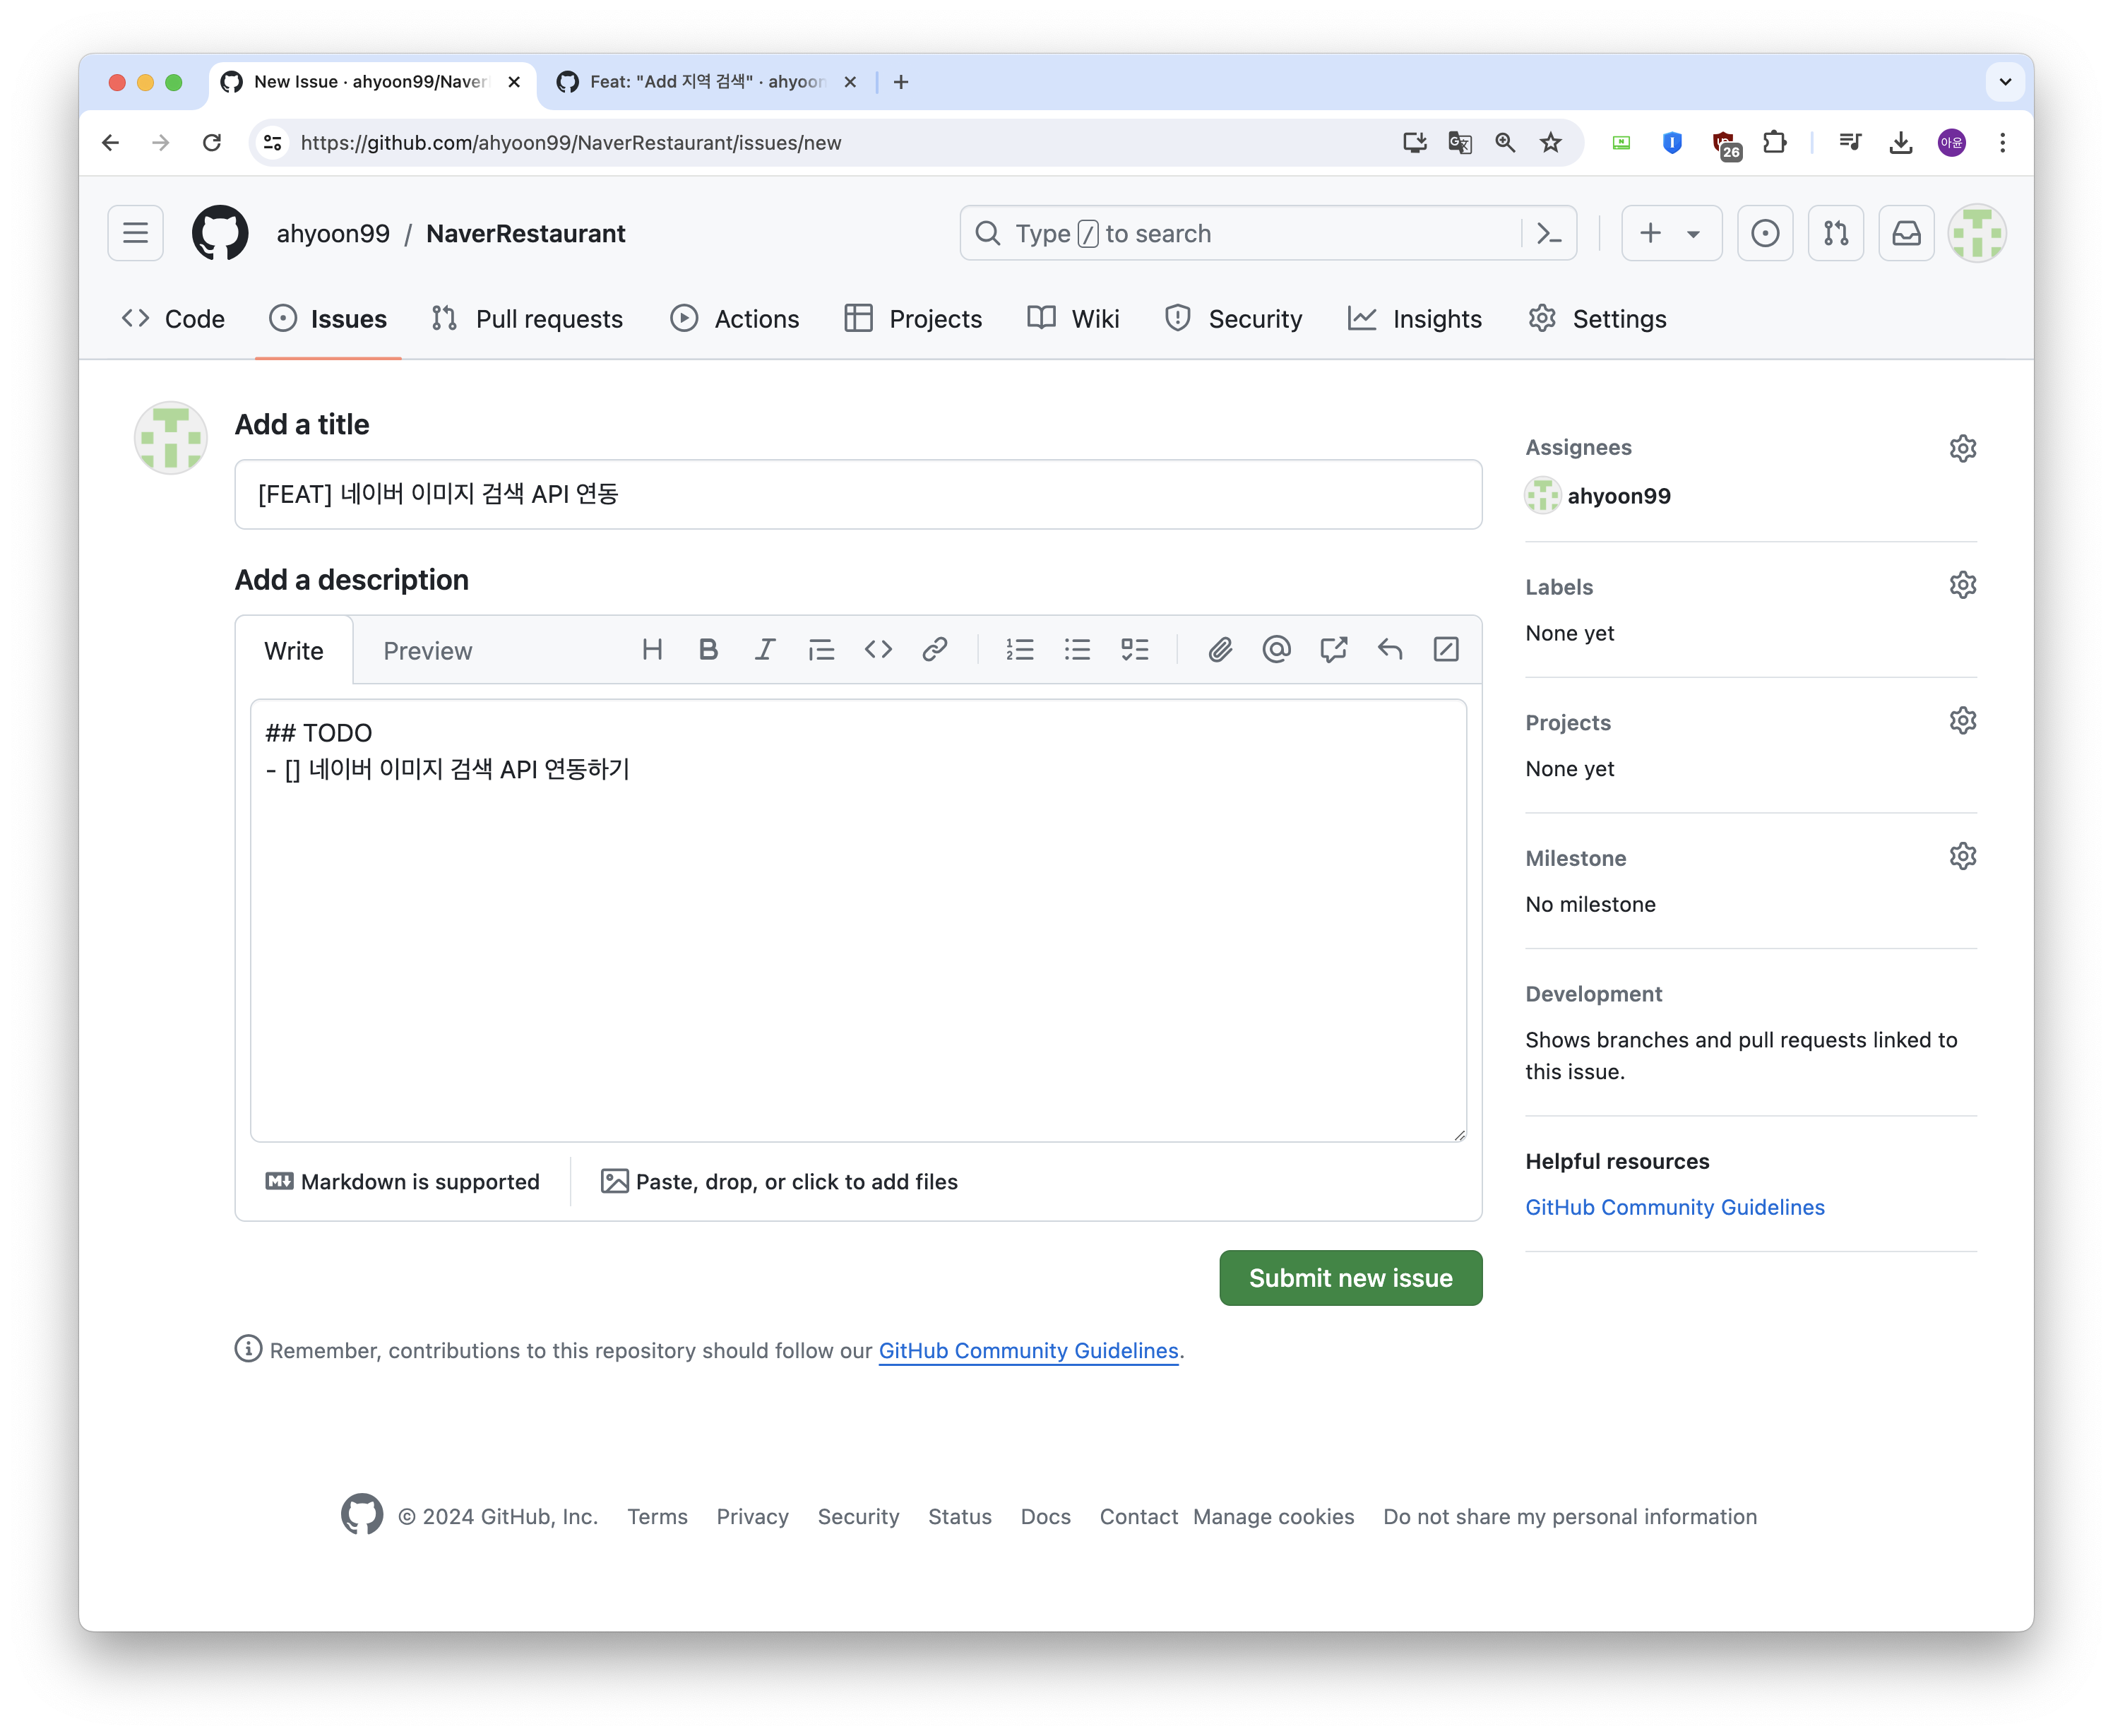This screenshot has width=2113, height=1736.
Task: Open the command palette icon in search
Action: (x=1549, y=234)
